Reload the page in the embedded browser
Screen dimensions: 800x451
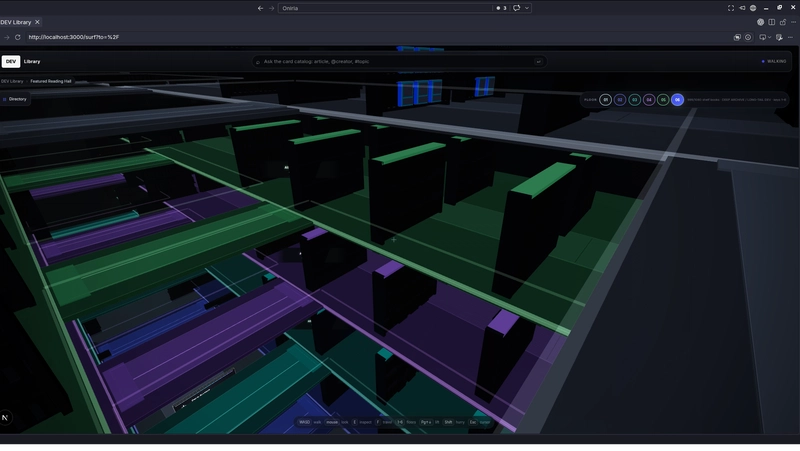tap(18, 37)
